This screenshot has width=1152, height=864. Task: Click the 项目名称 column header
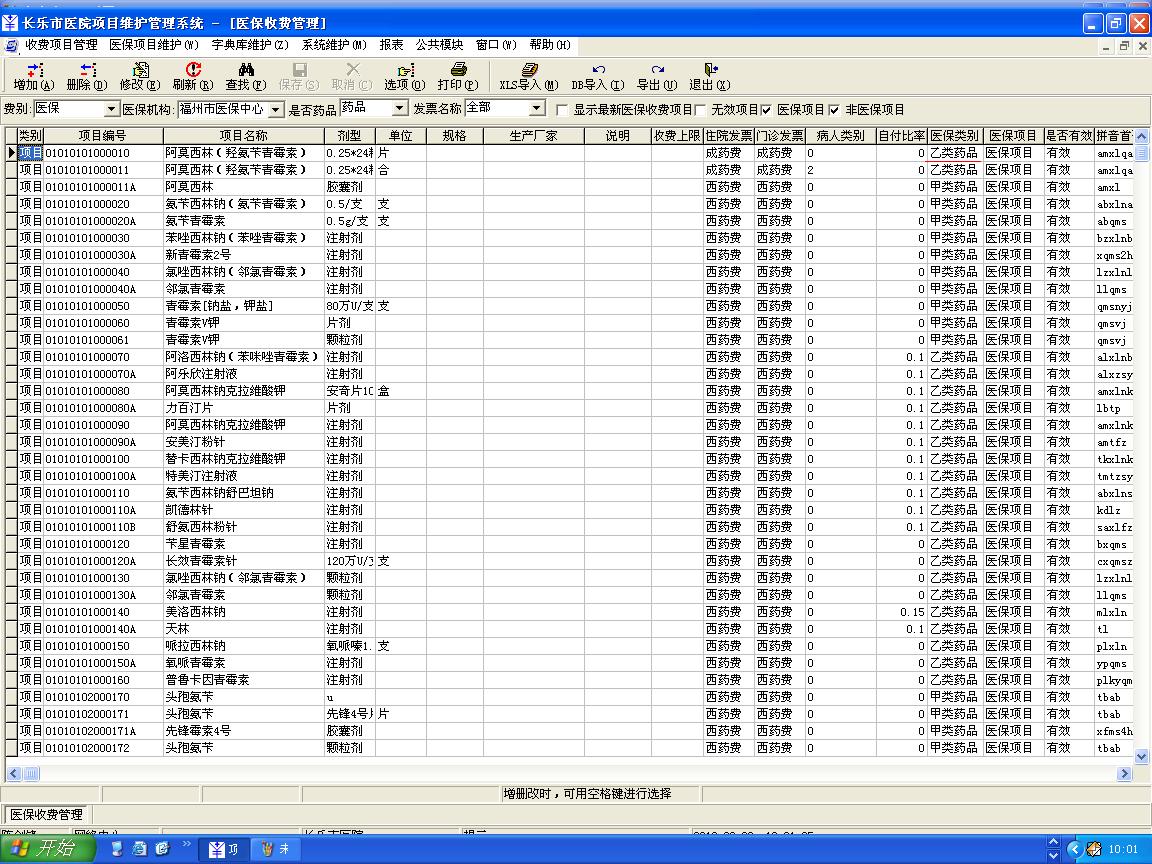[243, 136]
